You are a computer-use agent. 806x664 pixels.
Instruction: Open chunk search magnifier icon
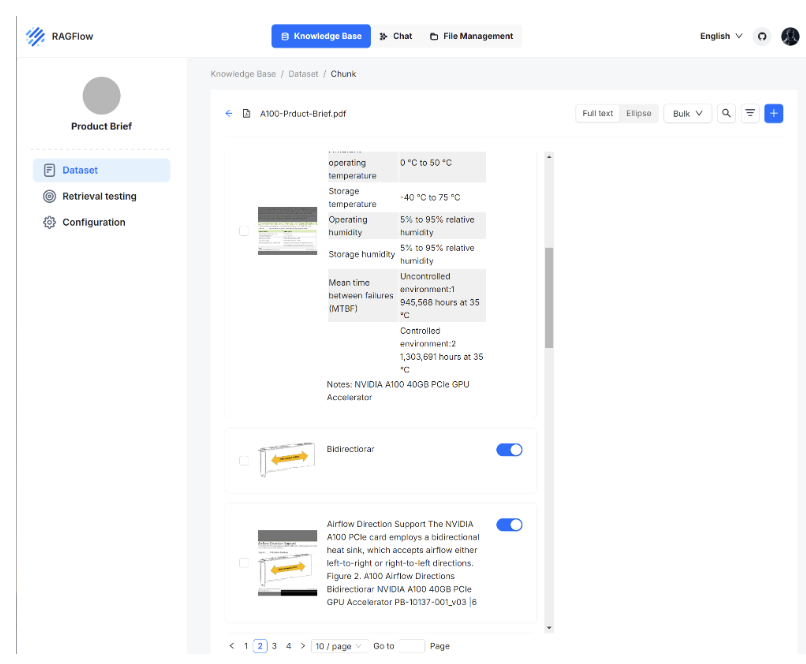tap(726, 114)
